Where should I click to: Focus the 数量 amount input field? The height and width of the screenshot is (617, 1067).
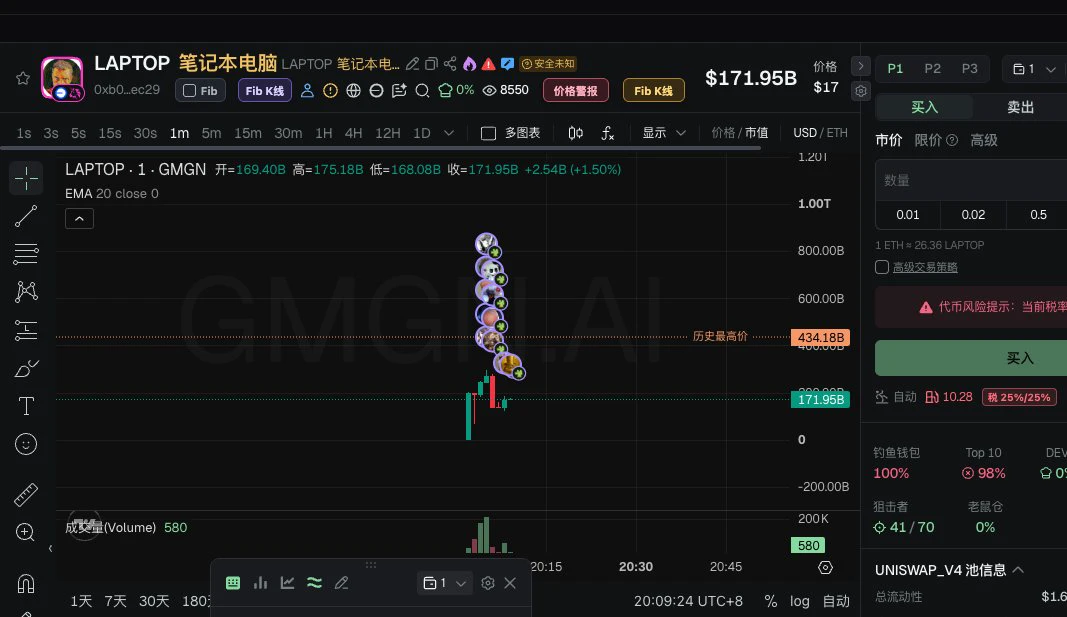(x=971, y=180)
